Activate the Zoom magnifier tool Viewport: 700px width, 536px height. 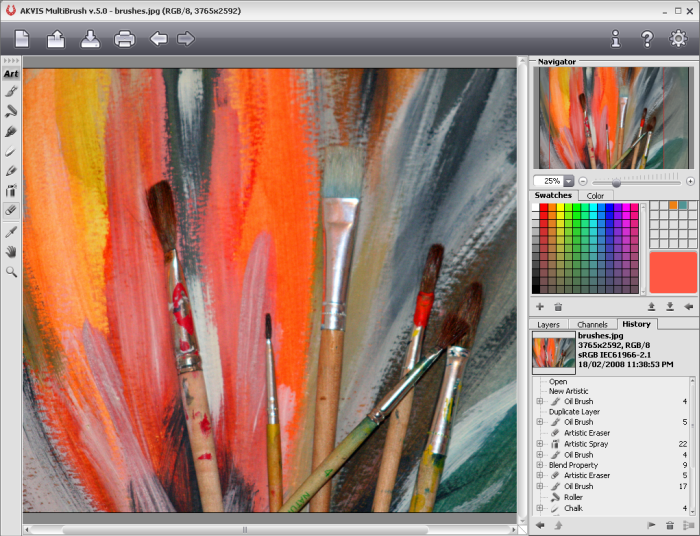point(11,271)
